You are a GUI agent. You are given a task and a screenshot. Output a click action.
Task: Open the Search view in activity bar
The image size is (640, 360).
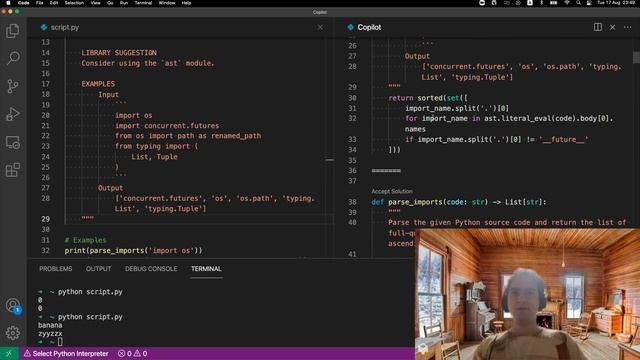(13, 58)
